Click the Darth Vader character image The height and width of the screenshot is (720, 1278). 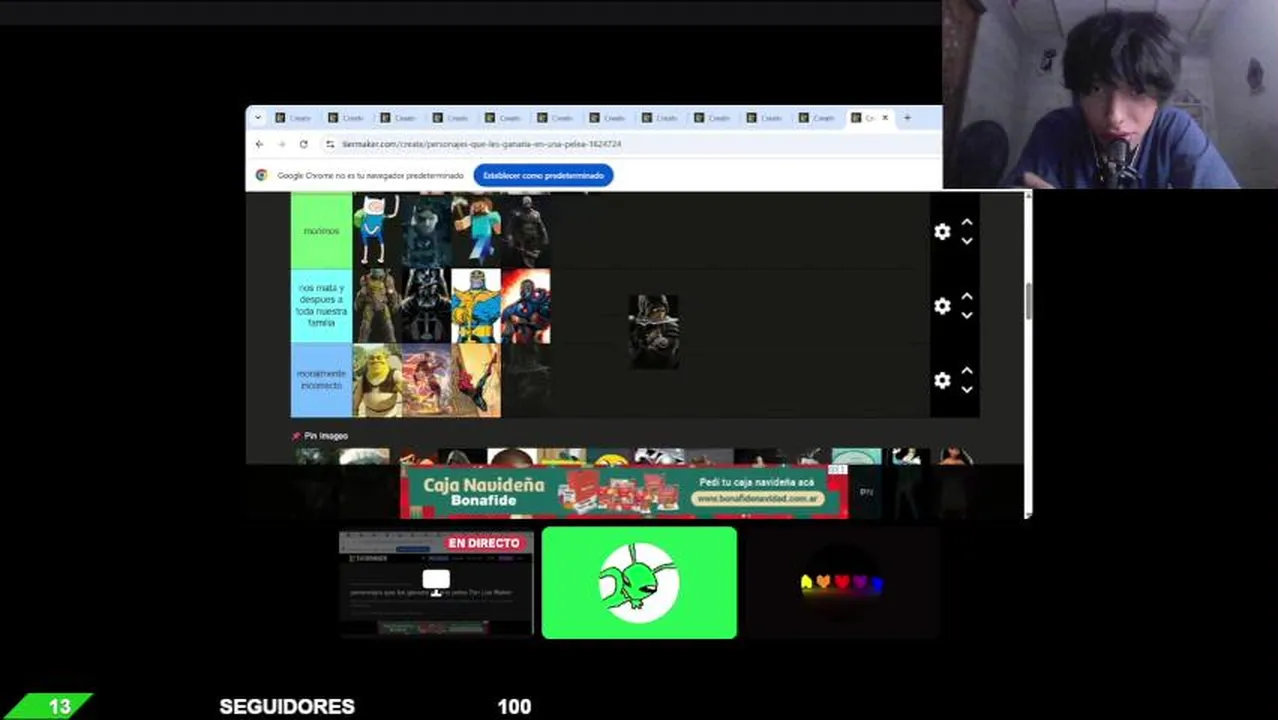click(426, 306)
